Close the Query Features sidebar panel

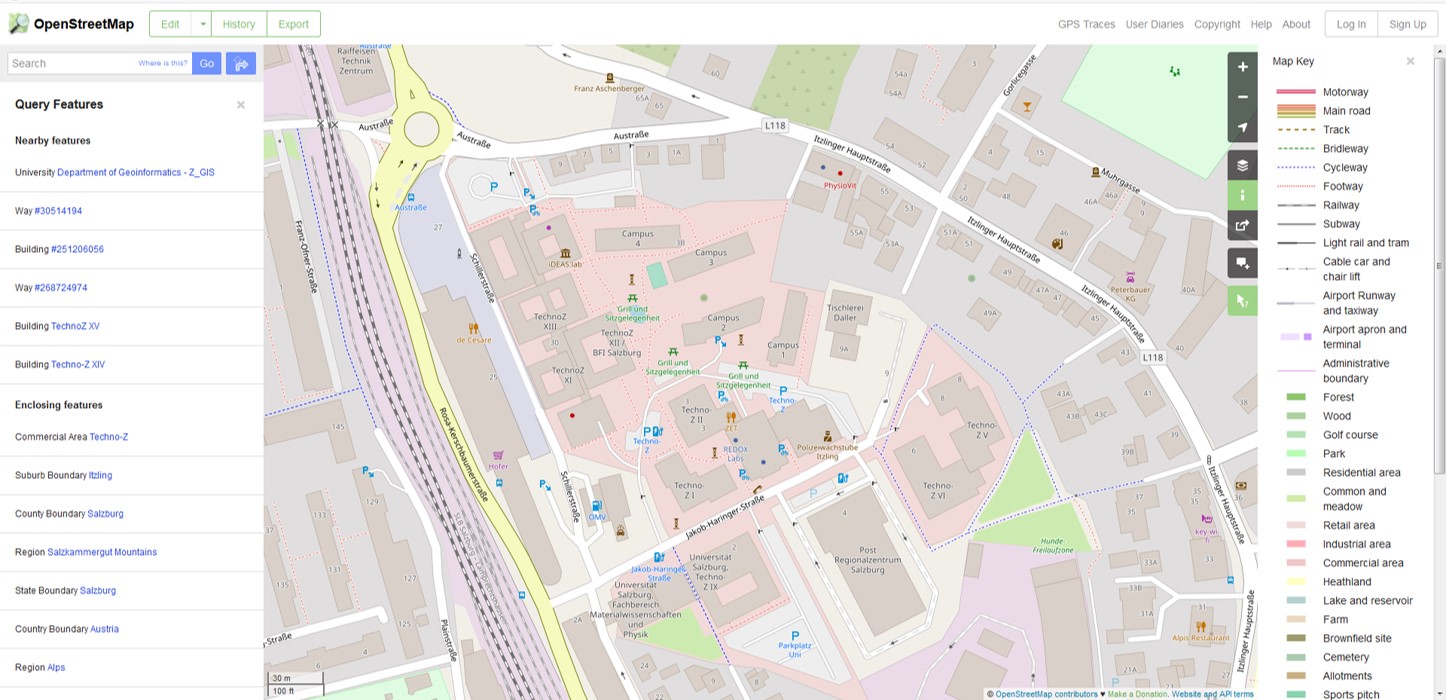tap(240, 105)
